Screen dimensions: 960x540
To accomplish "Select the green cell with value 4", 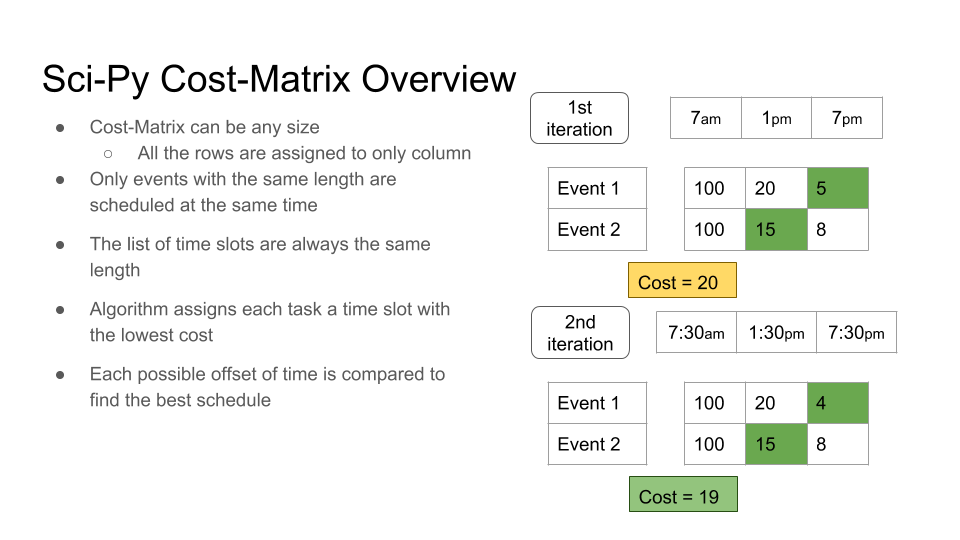I will pos(838,403).
